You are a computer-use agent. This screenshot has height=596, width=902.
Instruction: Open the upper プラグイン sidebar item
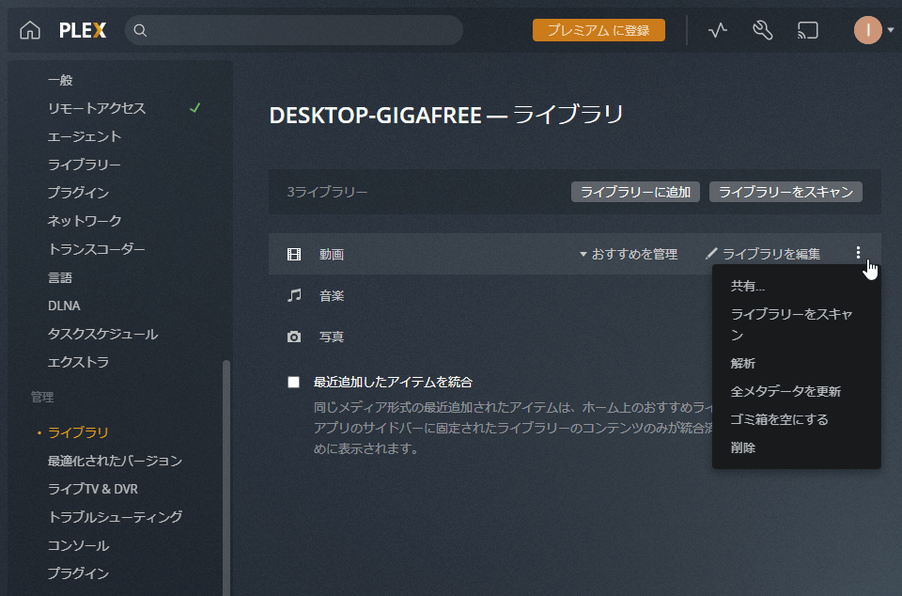coord(78,193)
